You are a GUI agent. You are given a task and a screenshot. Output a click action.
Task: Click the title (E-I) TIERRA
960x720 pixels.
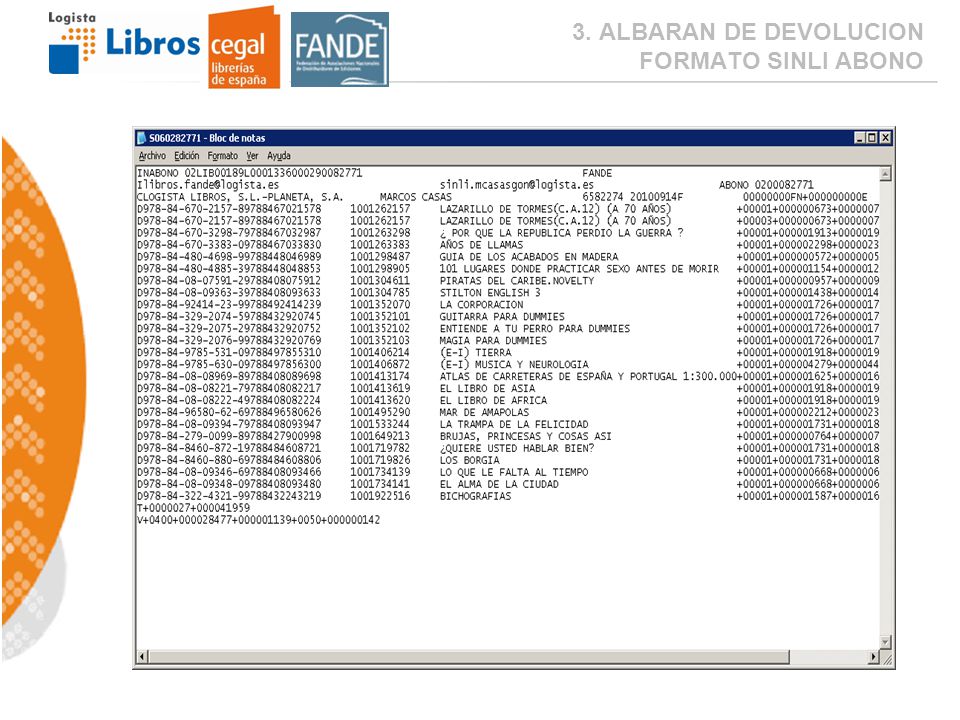click(x=475, y=353)
